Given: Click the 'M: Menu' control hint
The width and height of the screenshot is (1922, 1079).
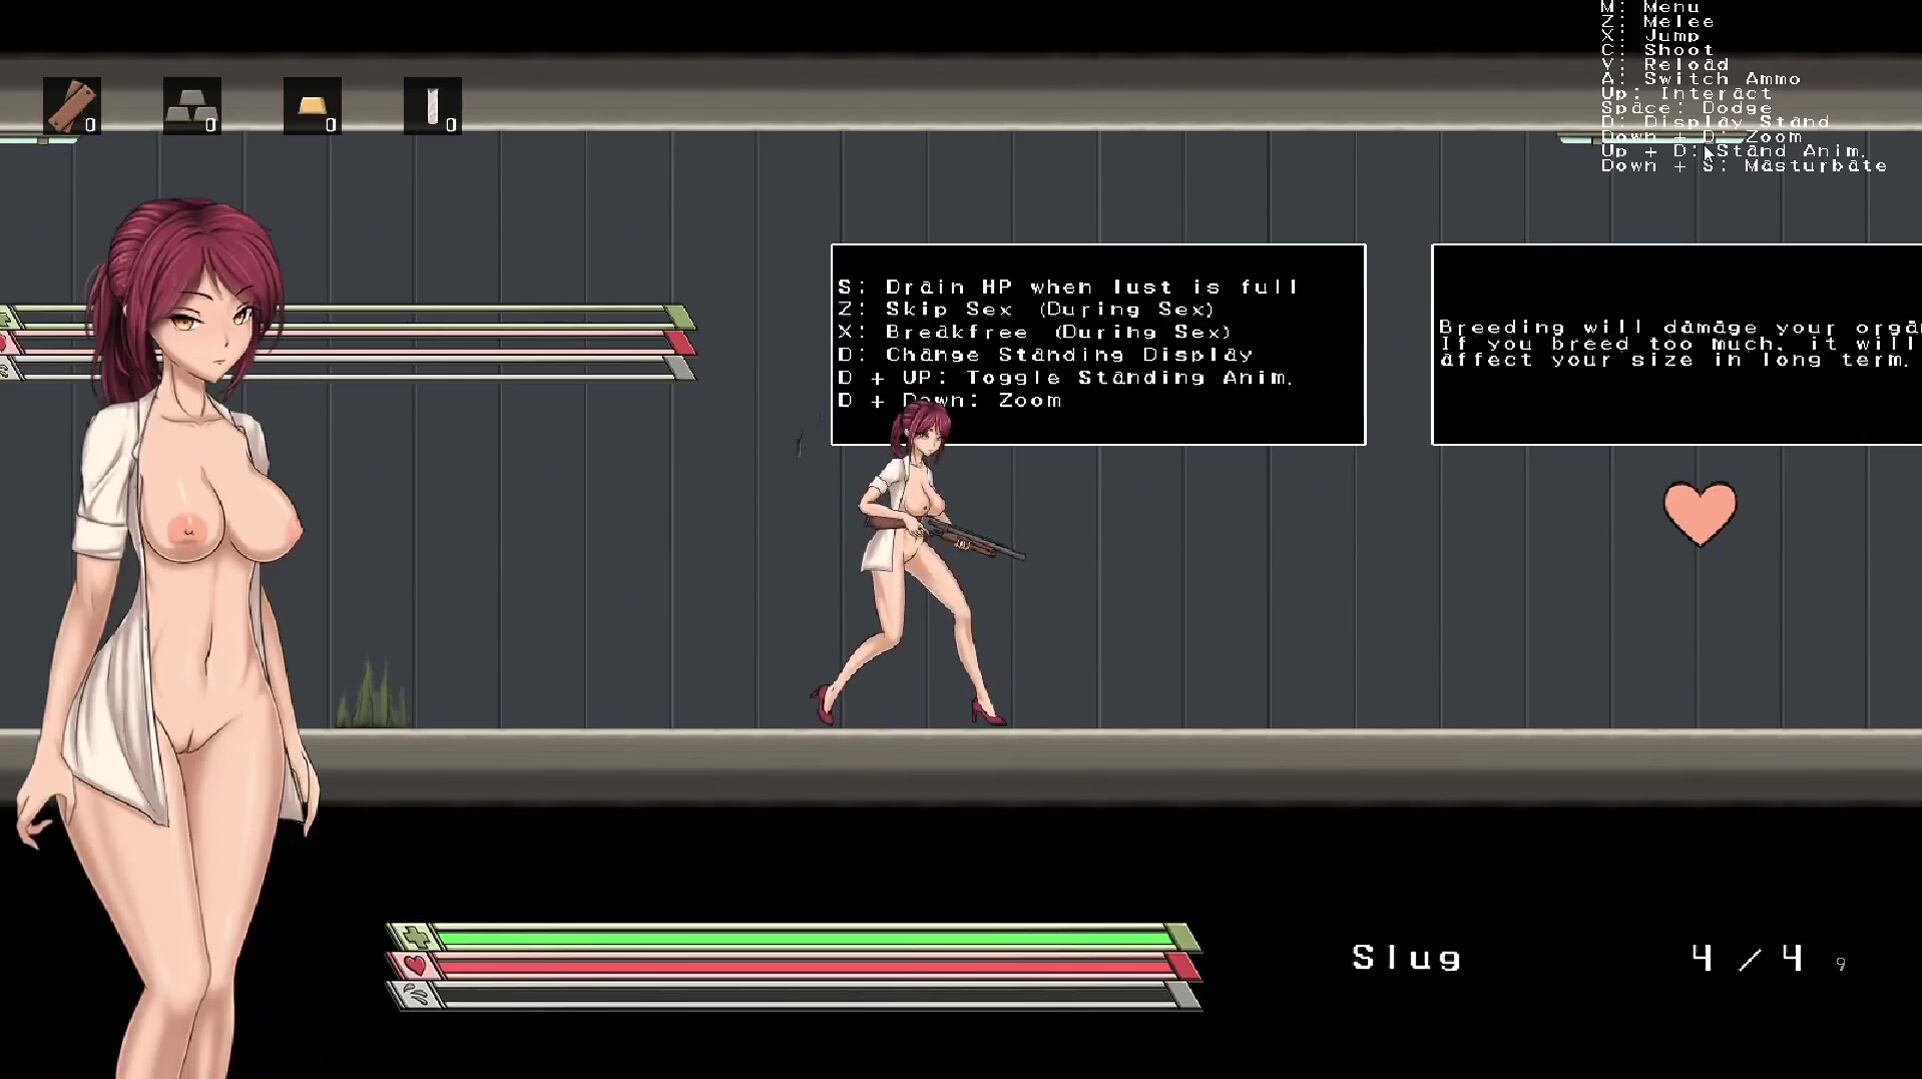Looking at the screenshot, I should 1650,7.
